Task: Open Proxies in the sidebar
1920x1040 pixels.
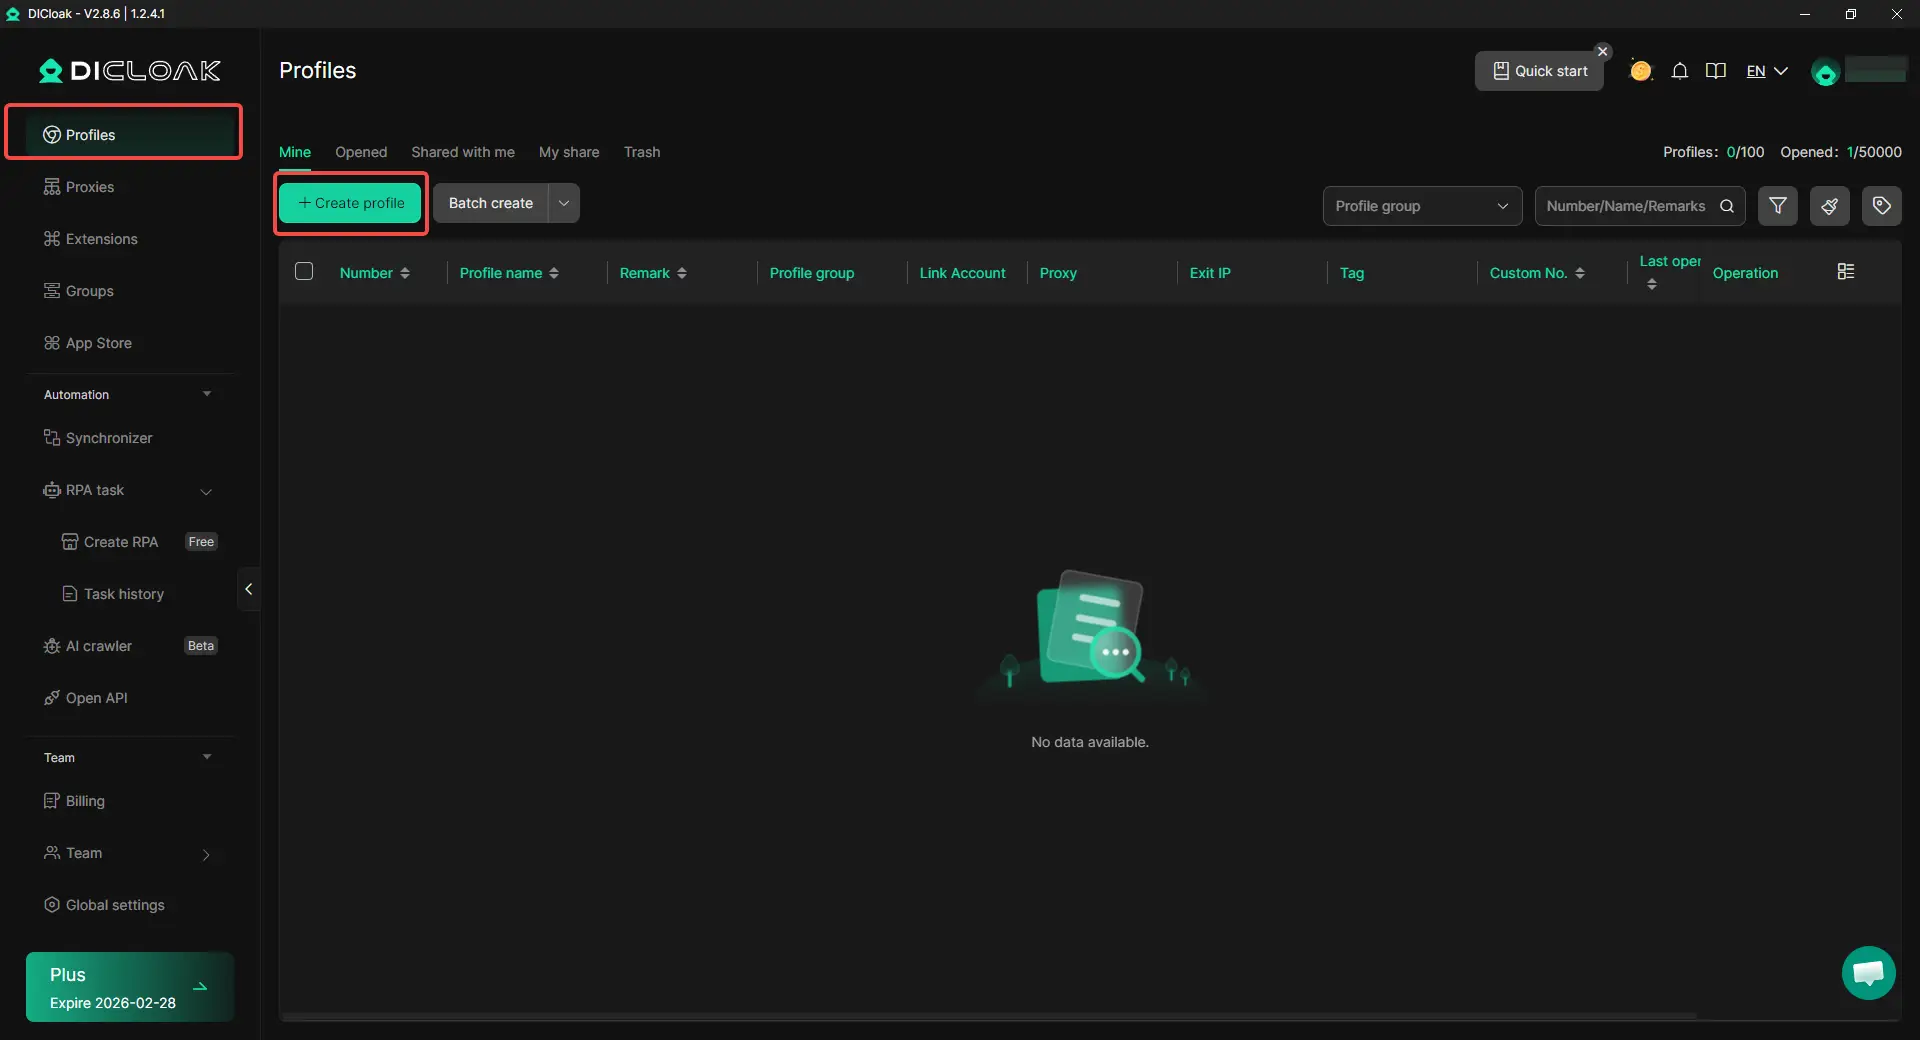Action: tap(90, 187)
